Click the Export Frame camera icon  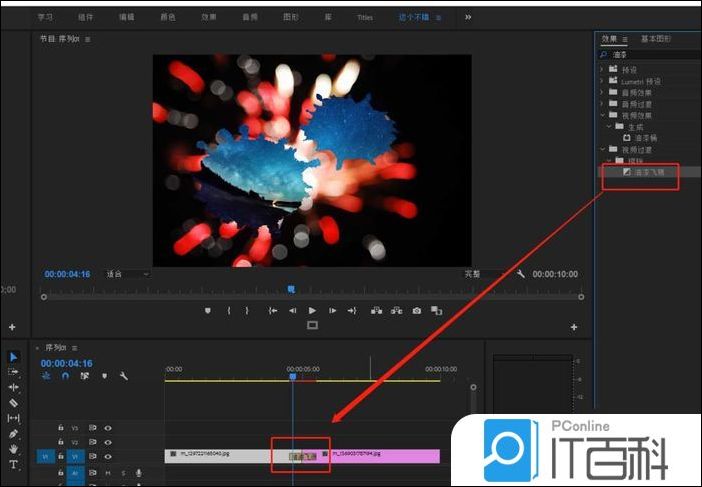coord(415,311)
